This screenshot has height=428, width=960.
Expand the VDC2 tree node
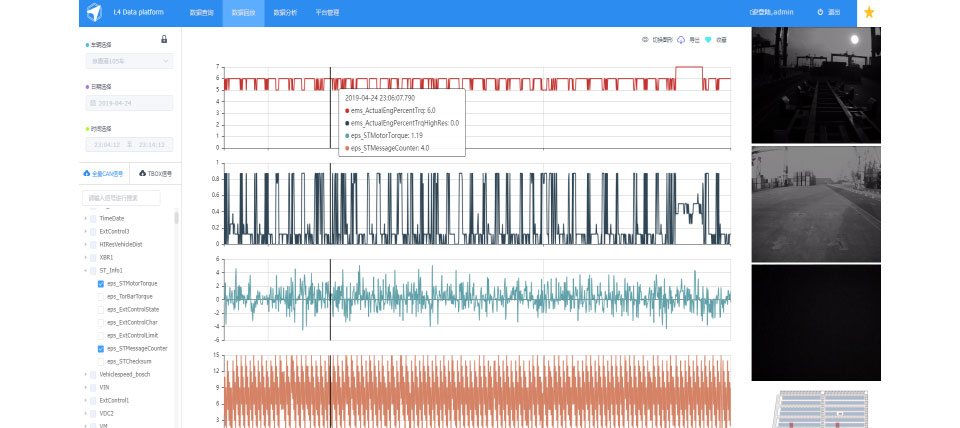click(85, 413)
